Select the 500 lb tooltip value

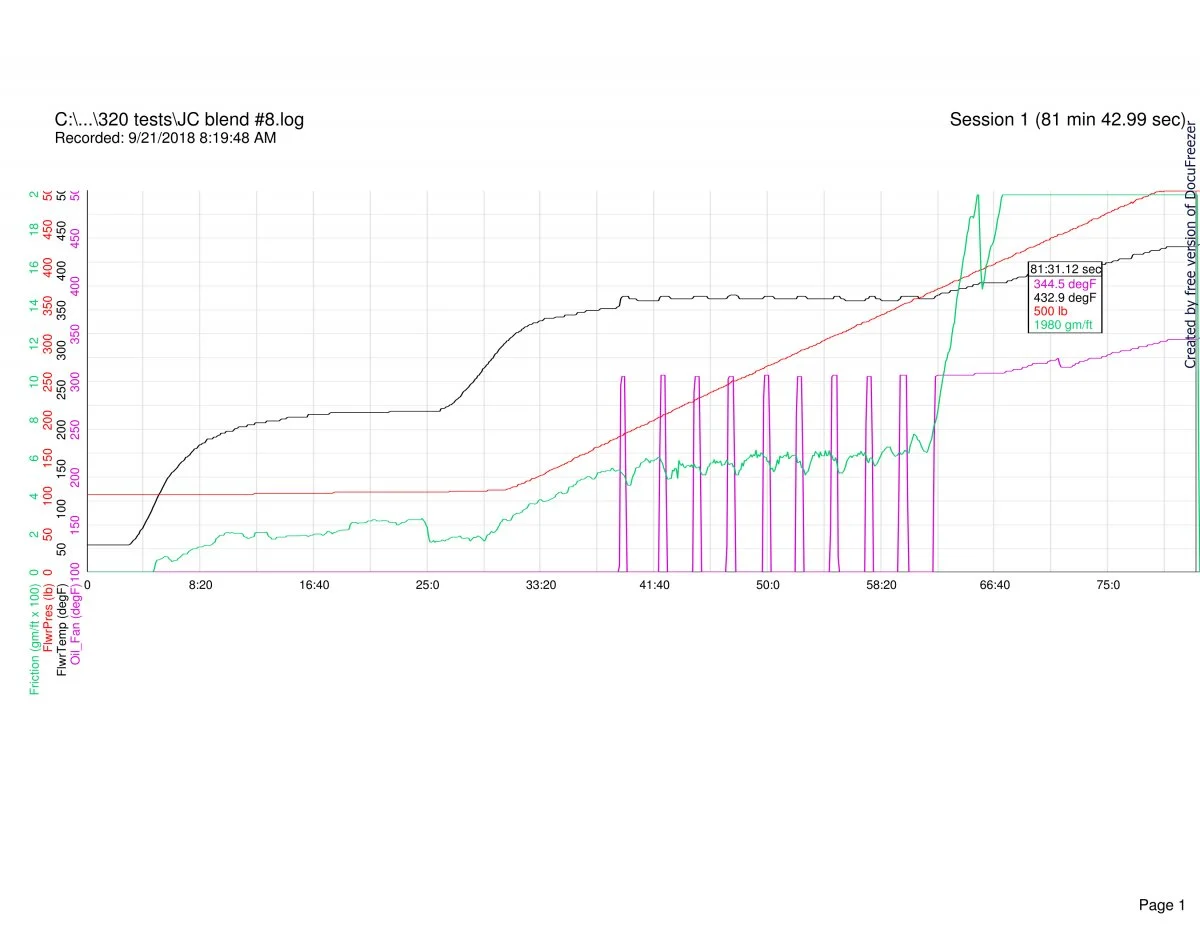click(x=1049, y=311)
